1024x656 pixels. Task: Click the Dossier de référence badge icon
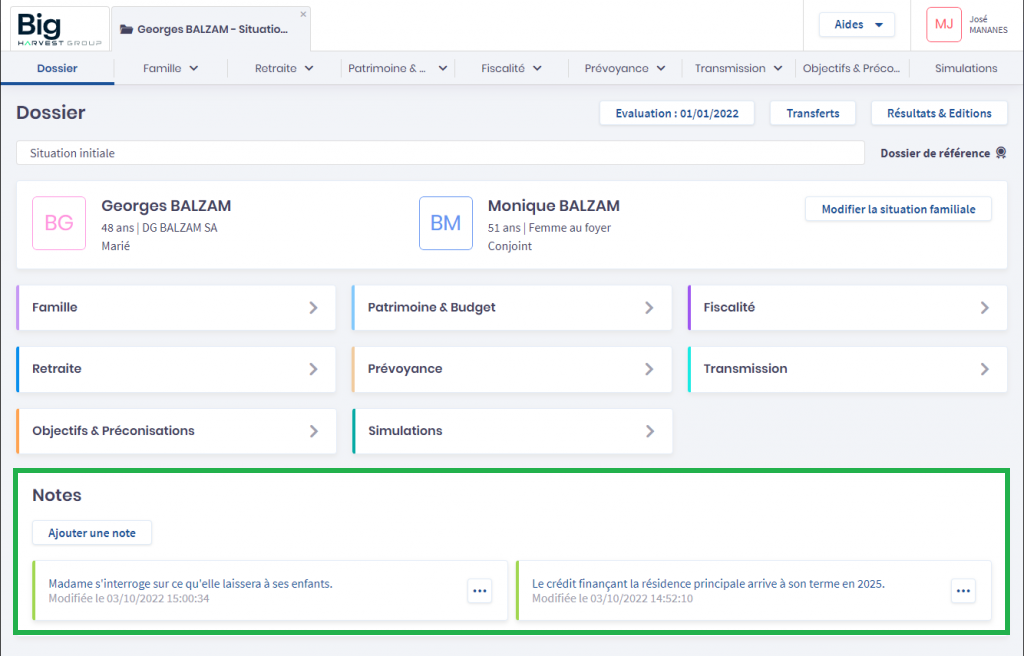click(x=1000, y=153)
